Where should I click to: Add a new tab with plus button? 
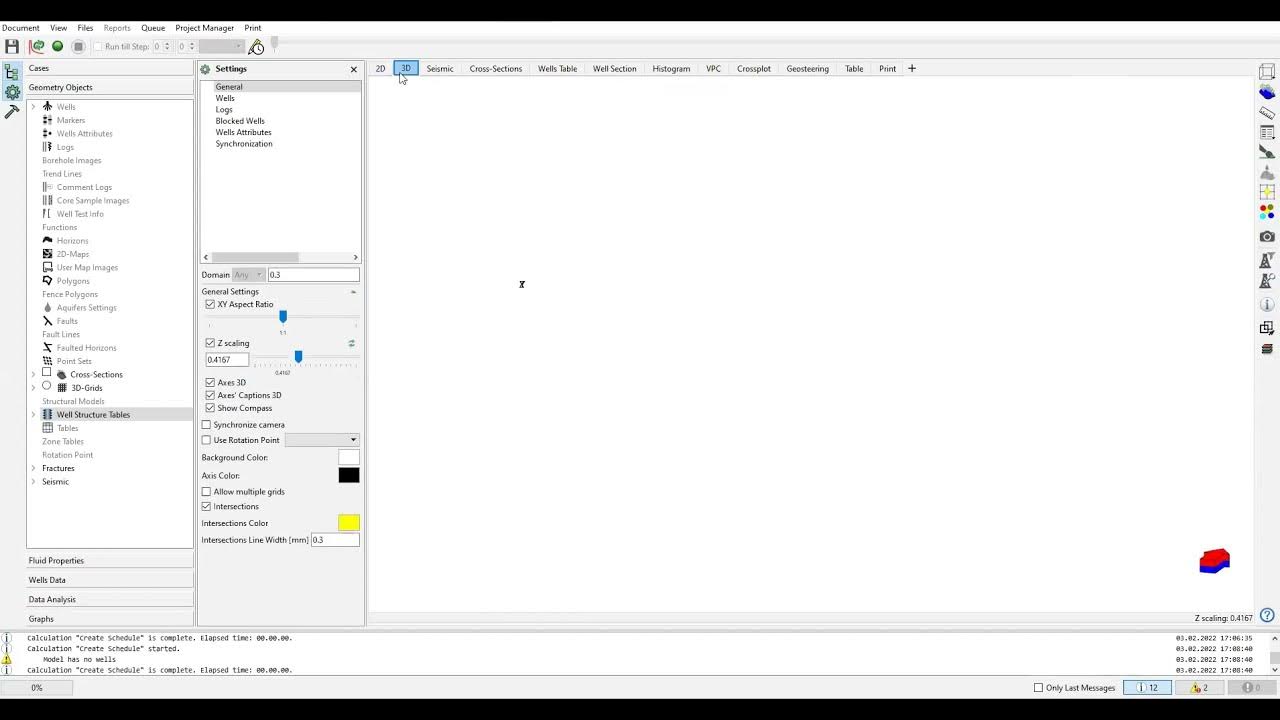coord(911,69)
